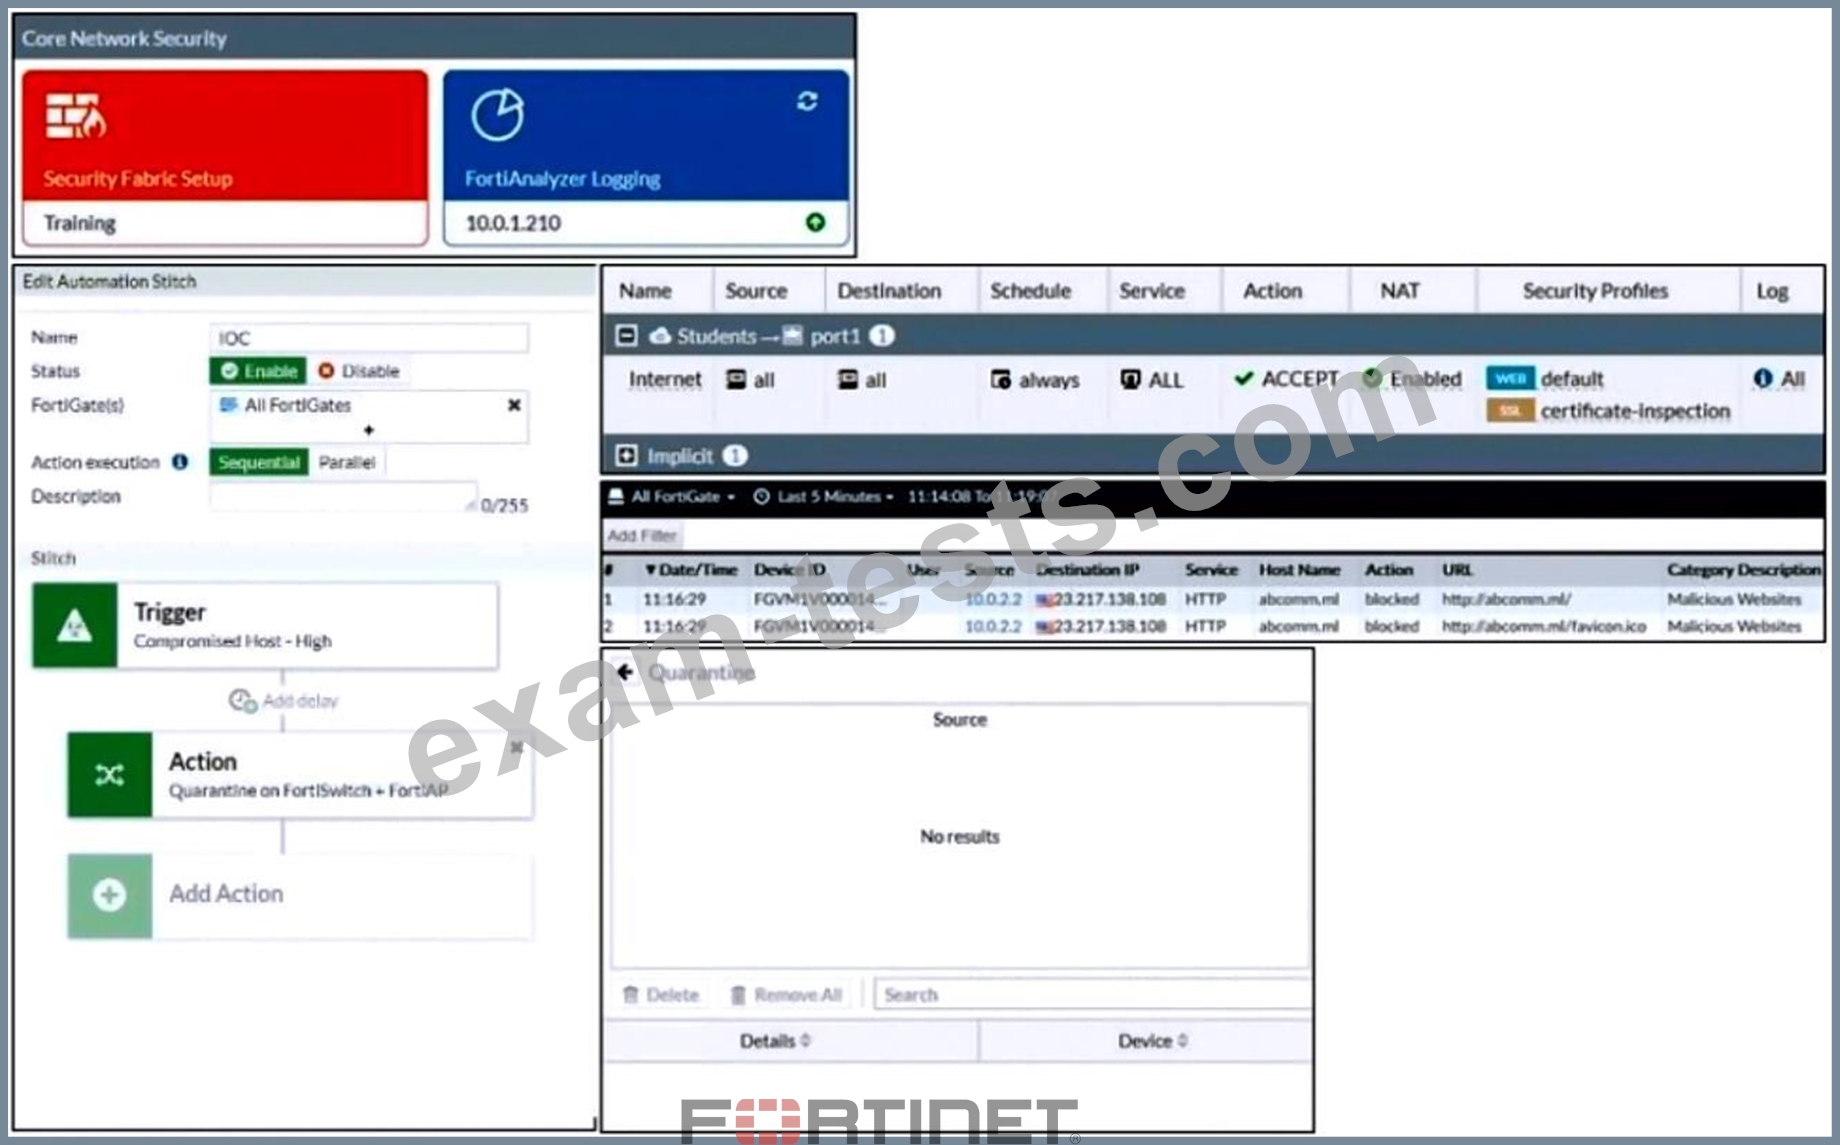Click Add delay link under the Trigger
Screen dimensions: 1840x1145
tap(285, 701)
